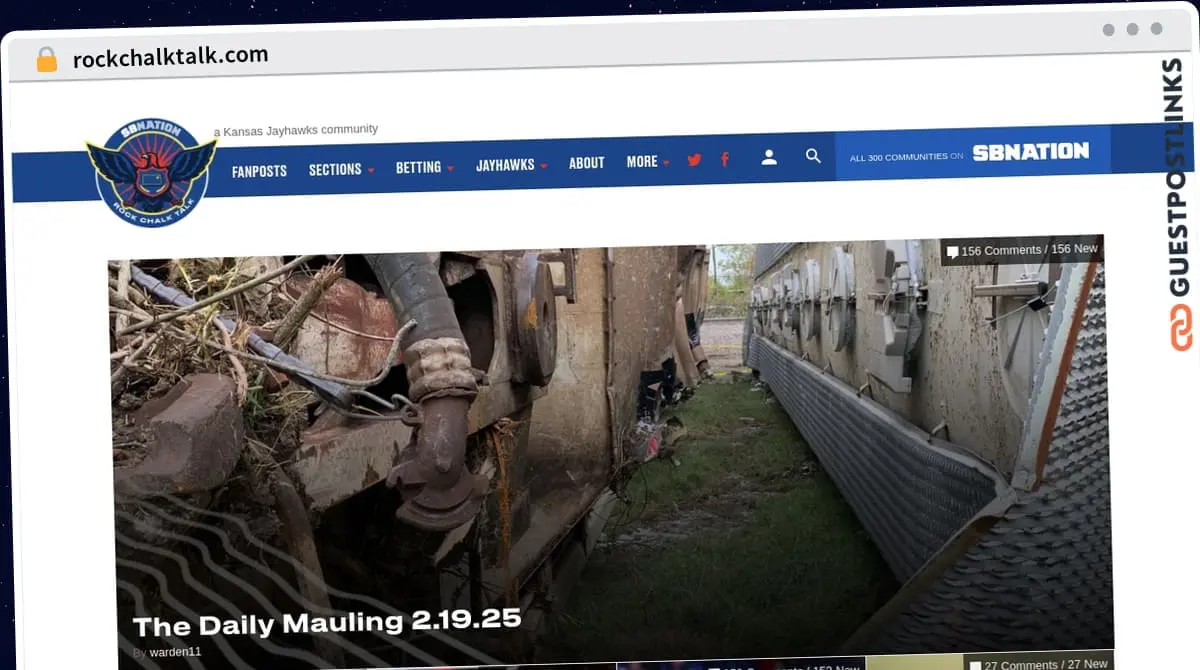Open the 27 Comments link at bottom
The height and width of the screenshot is (670, 1200).
[1038, 663]
